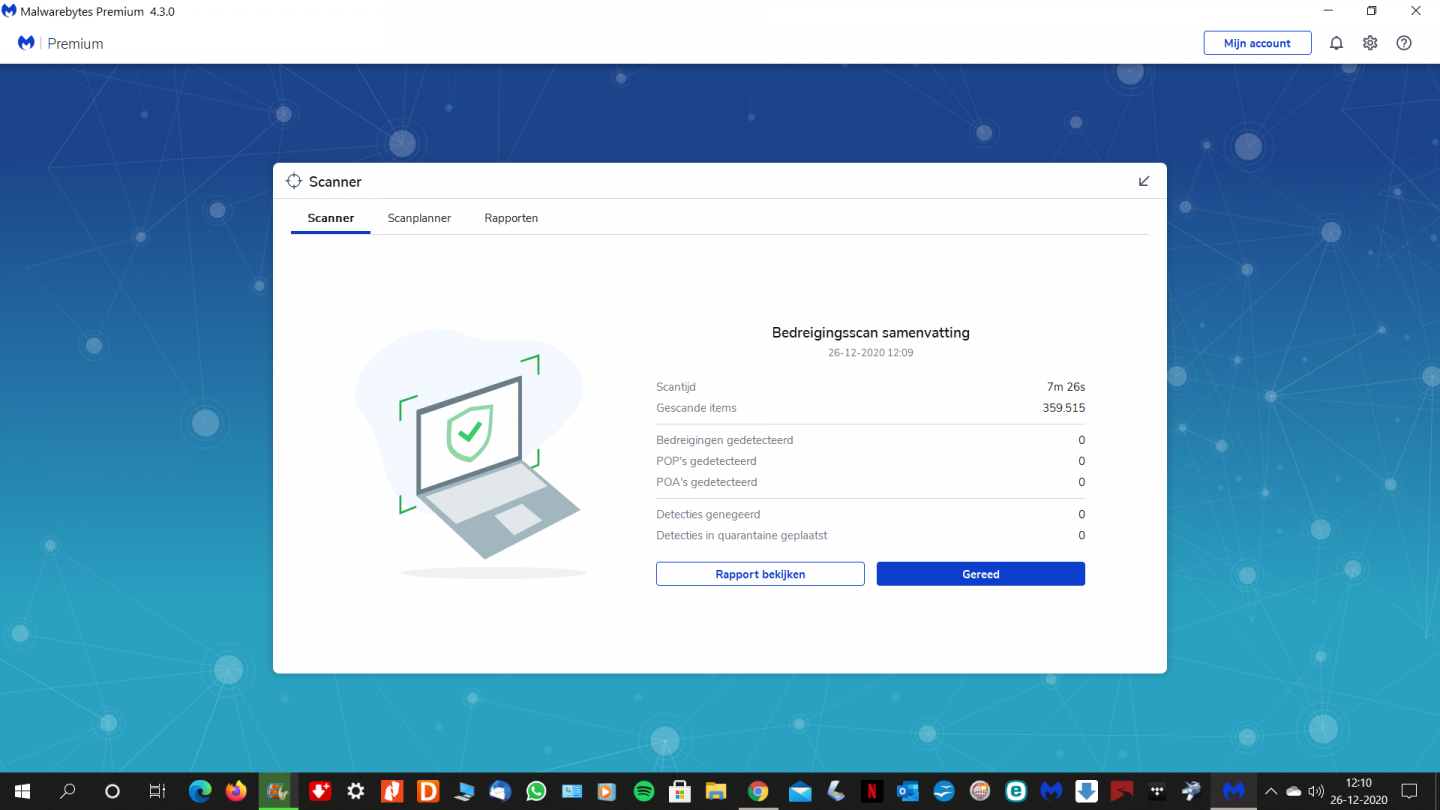Open the help question mark icon
The height and width of the screenshot is (810, 1440).
(1404, 43)
